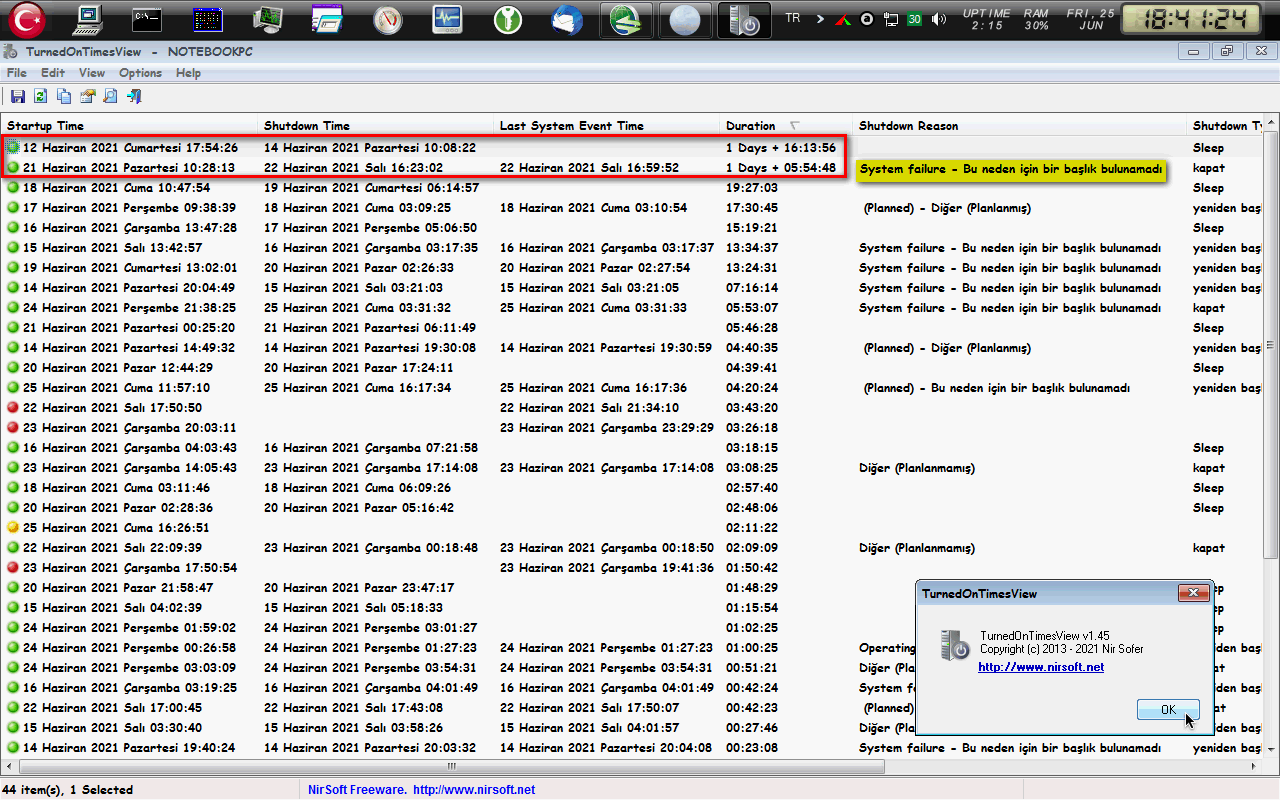The image size is (1280, 800).
Task: Open the File menu
Action: [16, 73]
